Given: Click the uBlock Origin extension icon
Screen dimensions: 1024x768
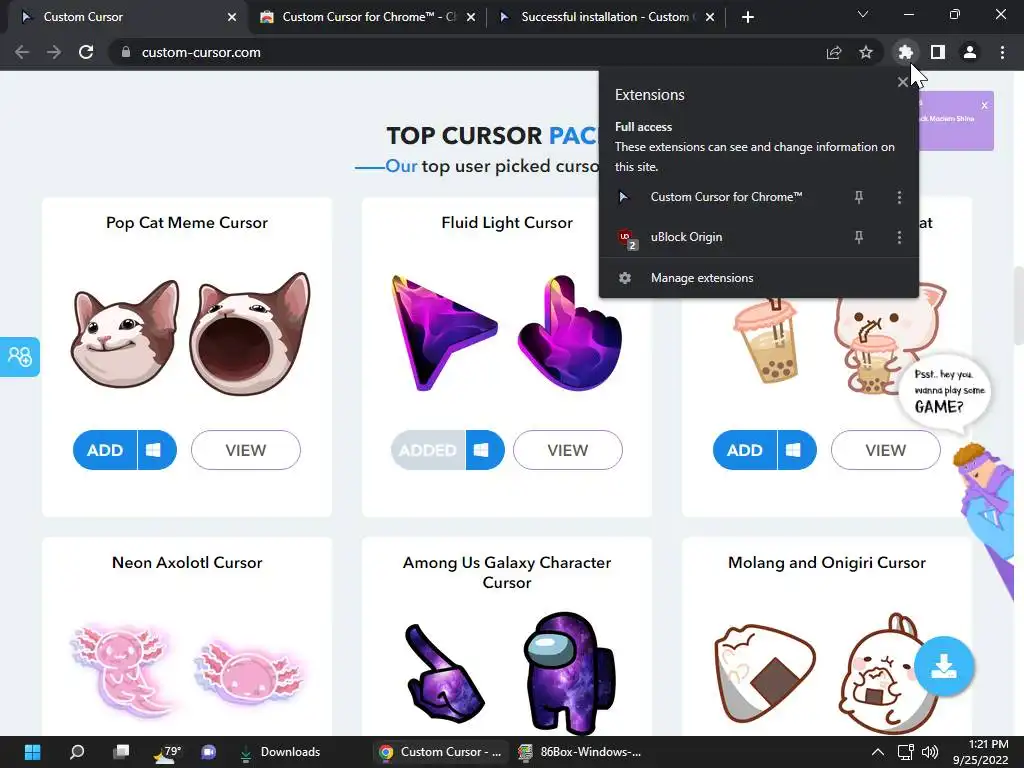Looking at the screenshot, I should click(x=627, y=238).
